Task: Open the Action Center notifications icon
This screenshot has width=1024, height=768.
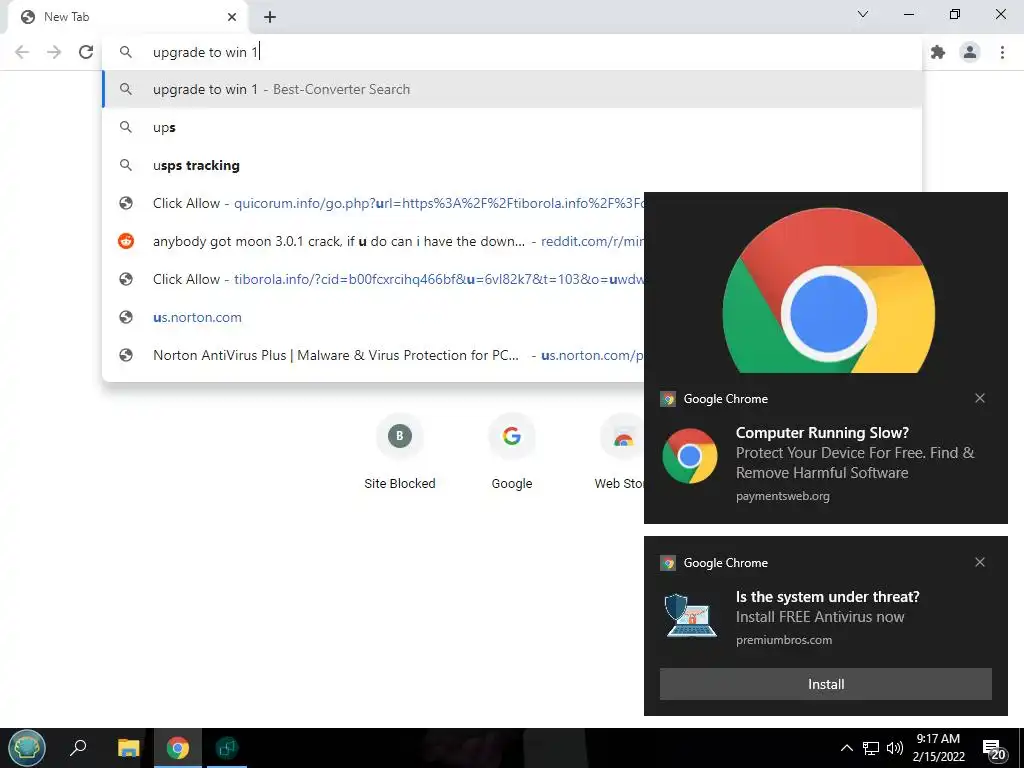Action: (x=994, y=749)
